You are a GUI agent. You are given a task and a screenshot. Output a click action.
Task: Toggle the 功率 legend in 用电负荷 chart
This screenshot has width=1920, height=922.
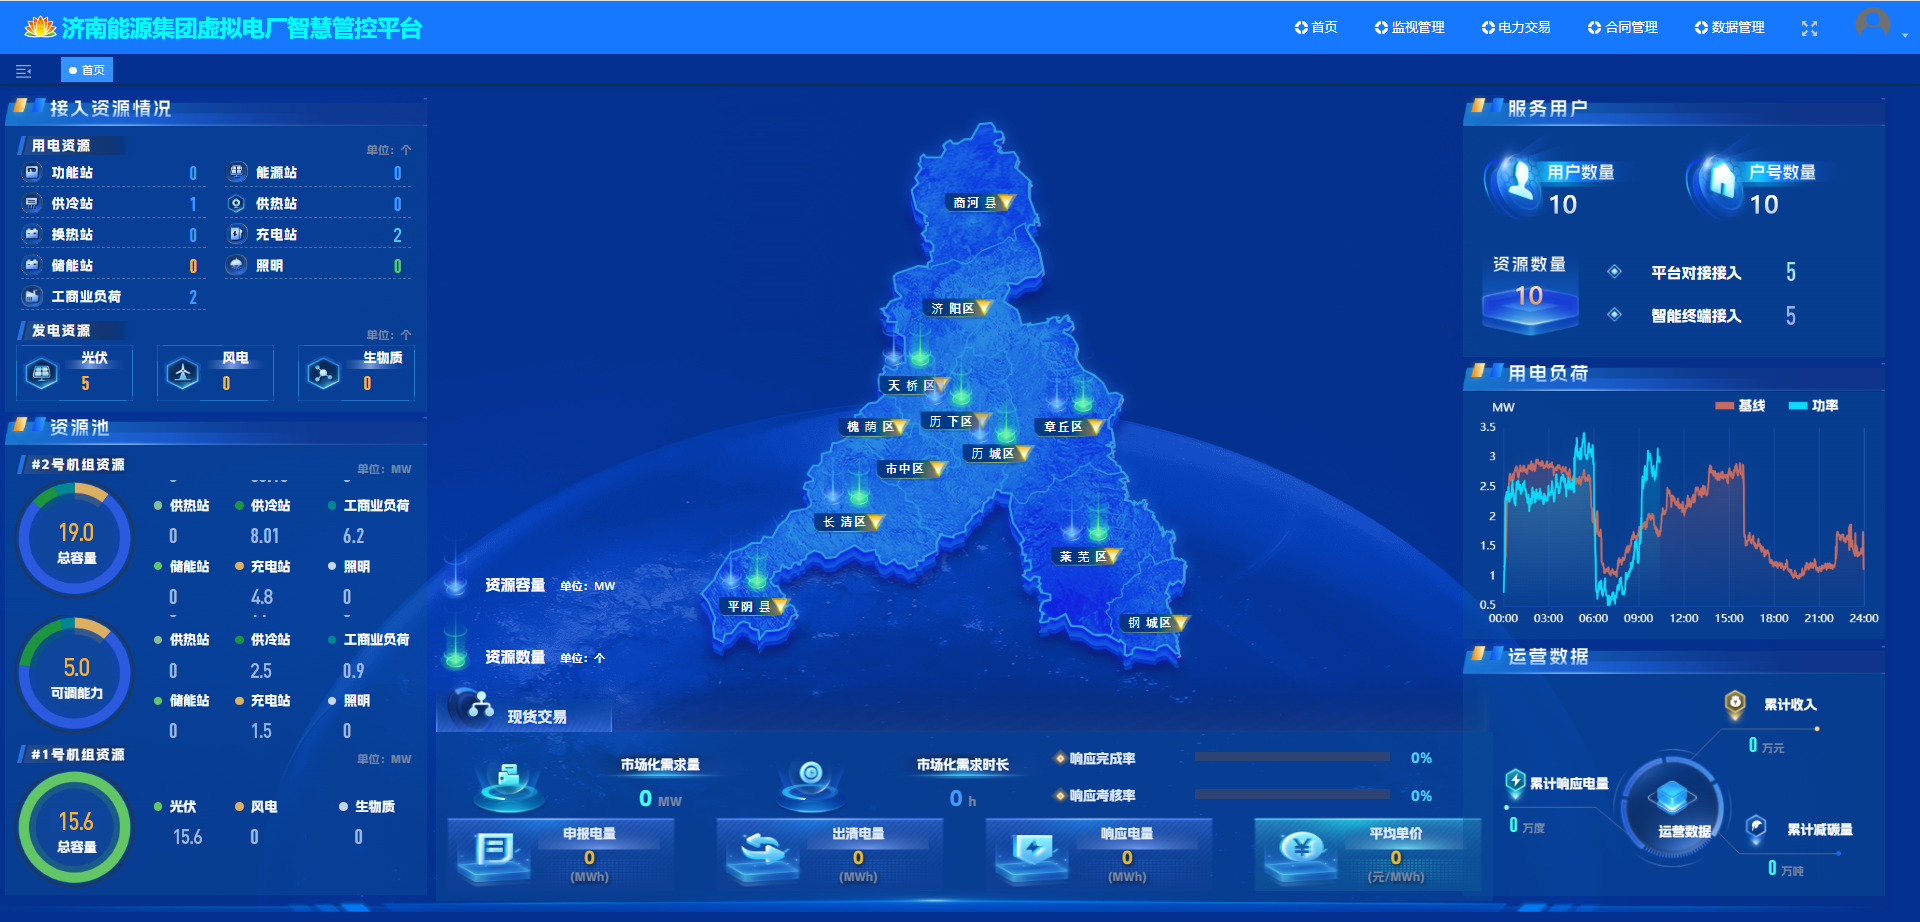click(x=1815, y=405)
